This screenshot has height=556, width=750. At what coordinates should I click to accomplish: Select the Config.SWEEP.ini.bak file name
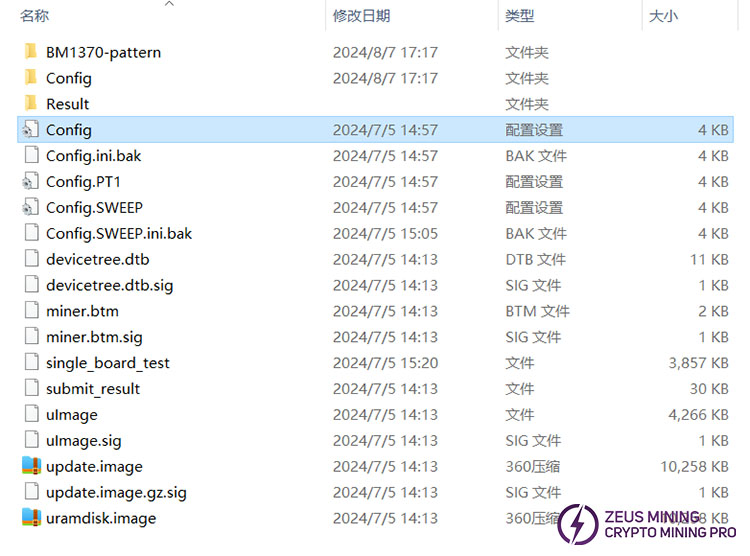click(x=118, y=233)
